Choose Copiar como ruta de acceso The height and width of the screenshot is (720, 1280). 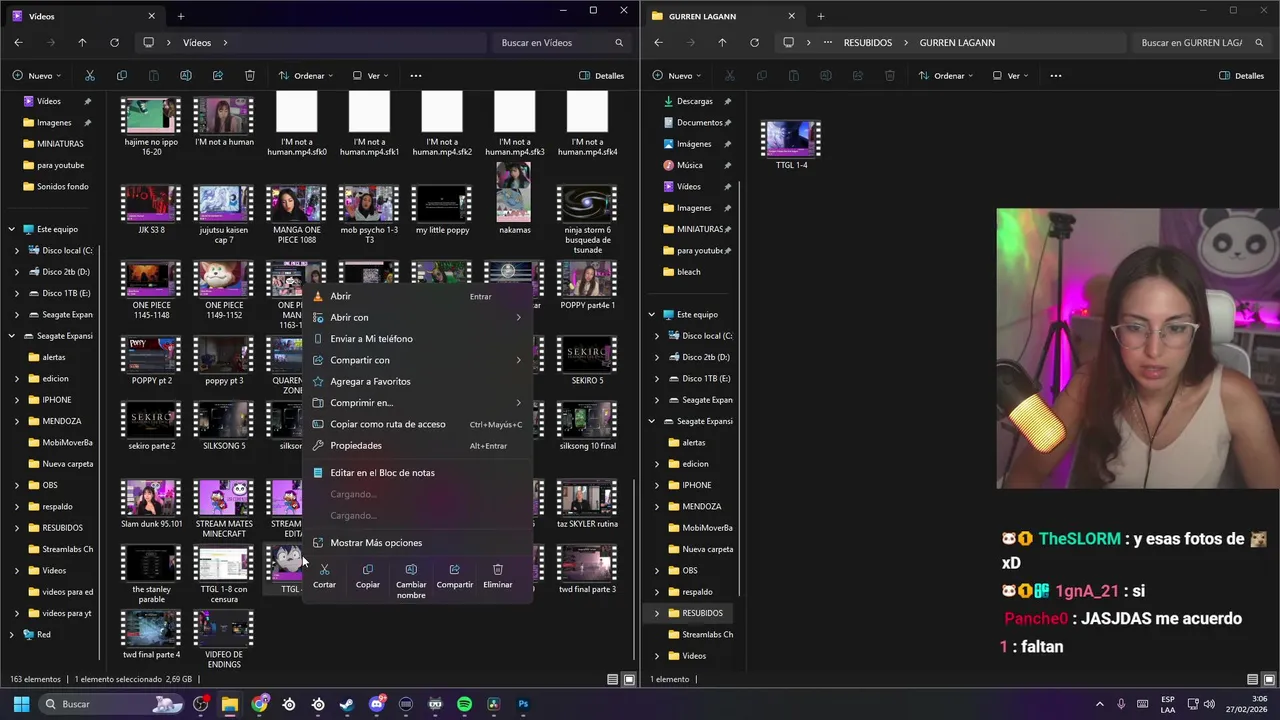coord(417,424)
